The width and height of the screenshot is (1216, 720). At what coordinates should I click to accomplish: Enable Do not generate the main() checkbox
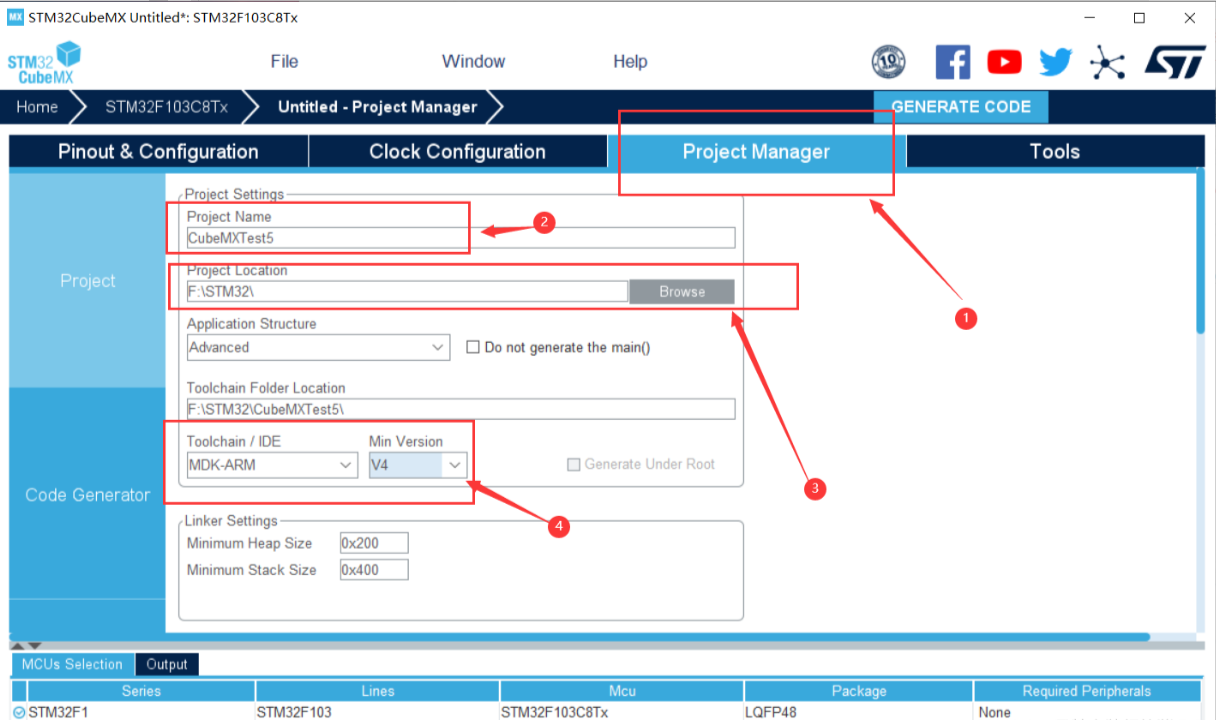[x=474, y=348]
